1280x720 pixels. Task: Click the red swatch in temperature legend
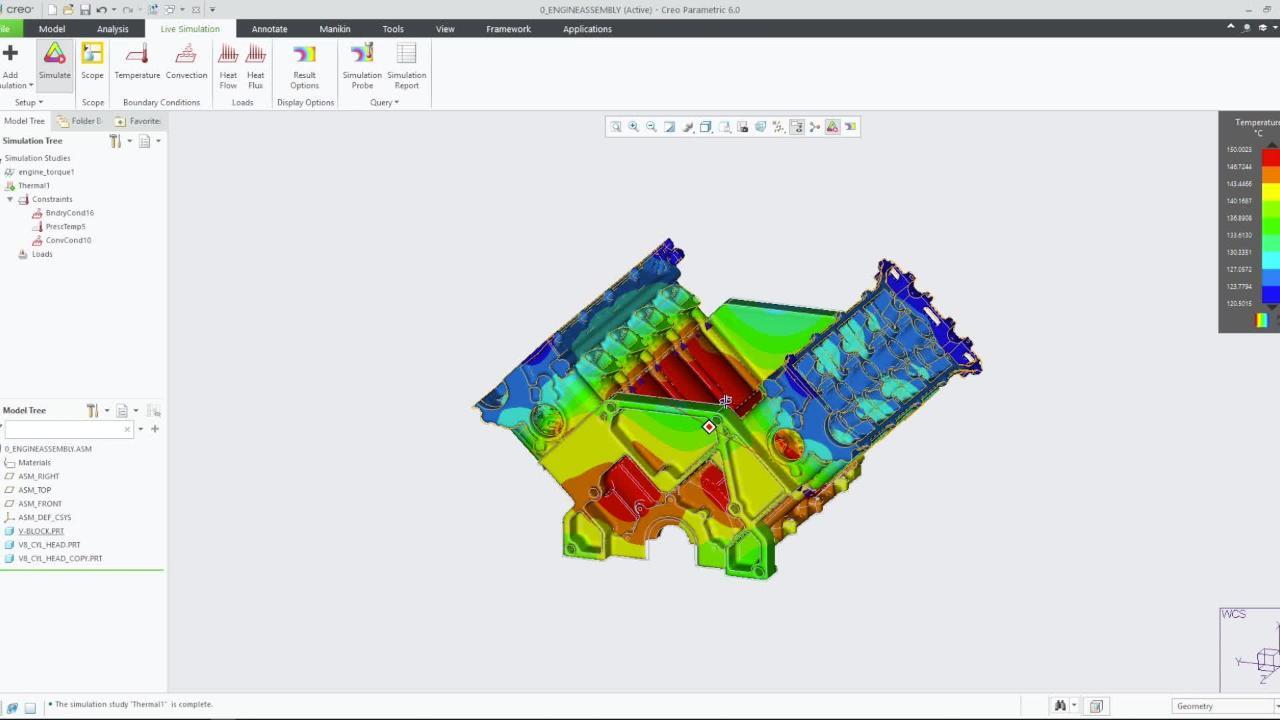coord(1270,157)
